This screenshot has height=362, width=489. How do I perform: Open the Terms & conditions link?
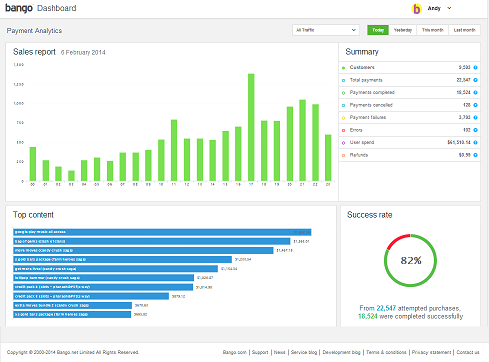point(386,352)
